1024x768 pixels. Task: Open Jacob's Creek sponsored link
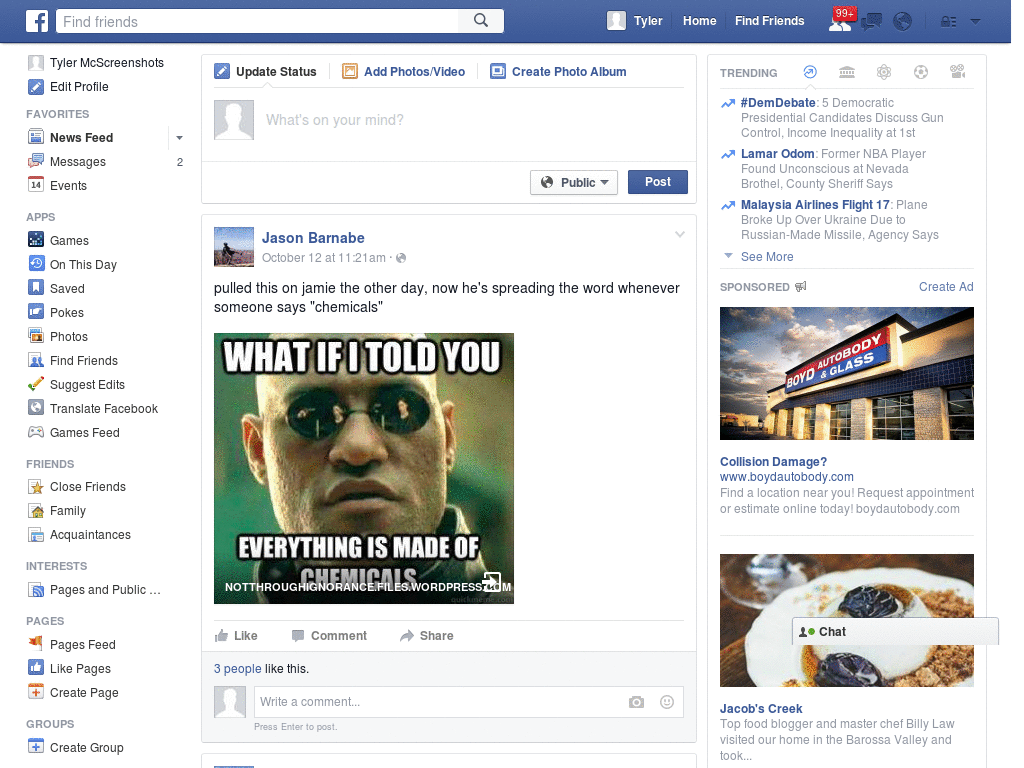tap(761, 709)
